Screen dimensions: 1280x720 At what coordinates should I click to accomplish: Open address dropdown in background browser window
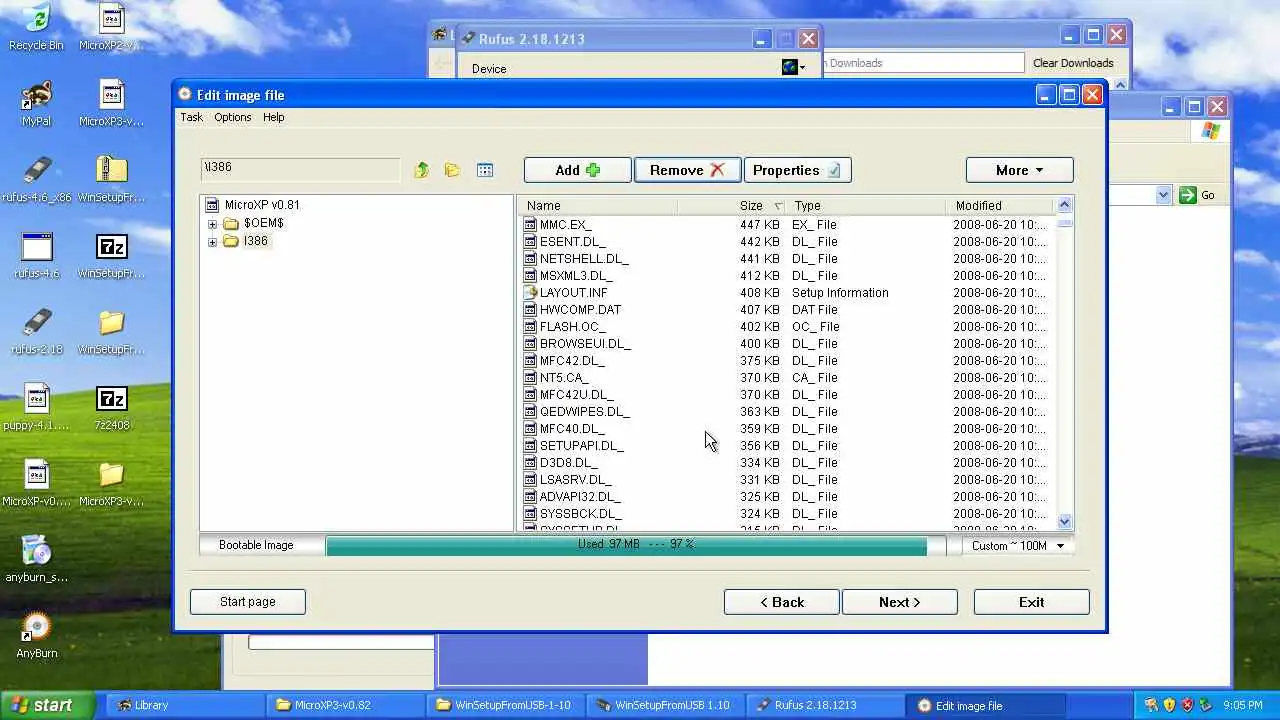point(1163,195)
